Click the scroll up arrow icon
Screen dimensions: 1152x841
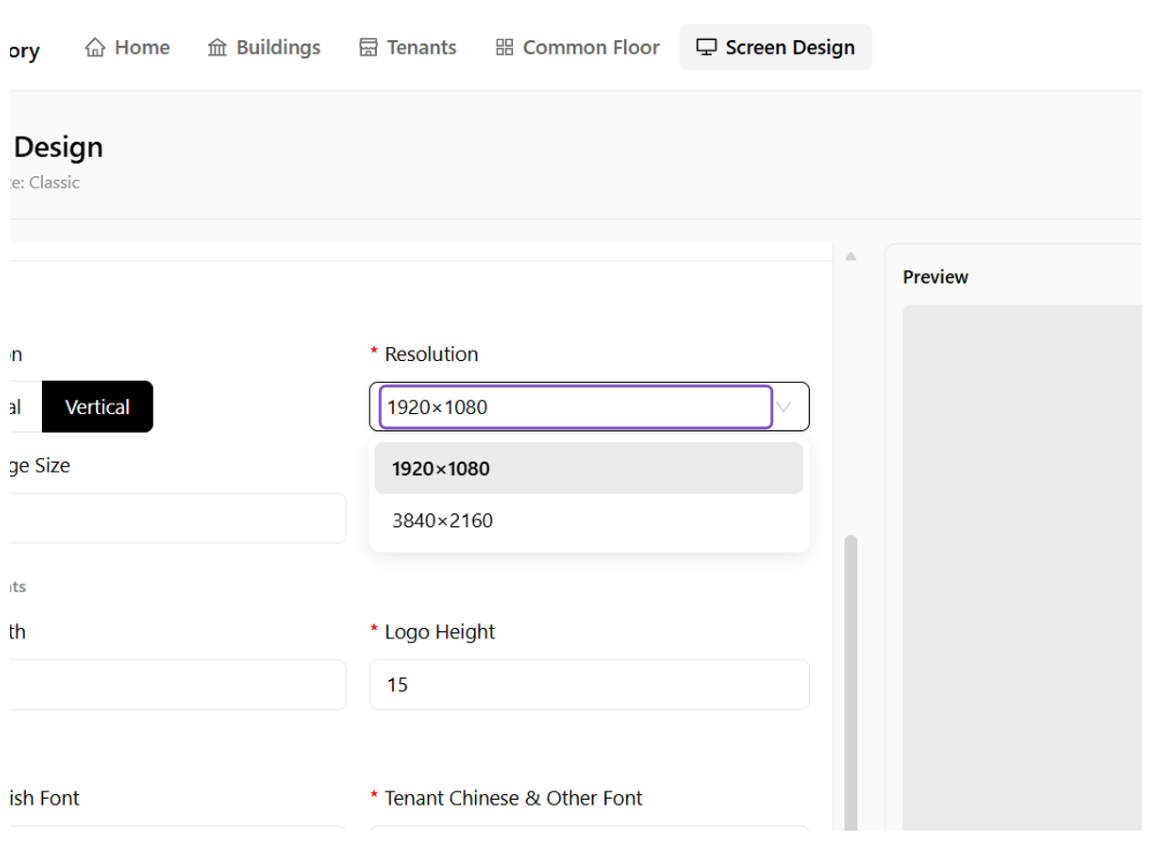(x=851, y=257)
